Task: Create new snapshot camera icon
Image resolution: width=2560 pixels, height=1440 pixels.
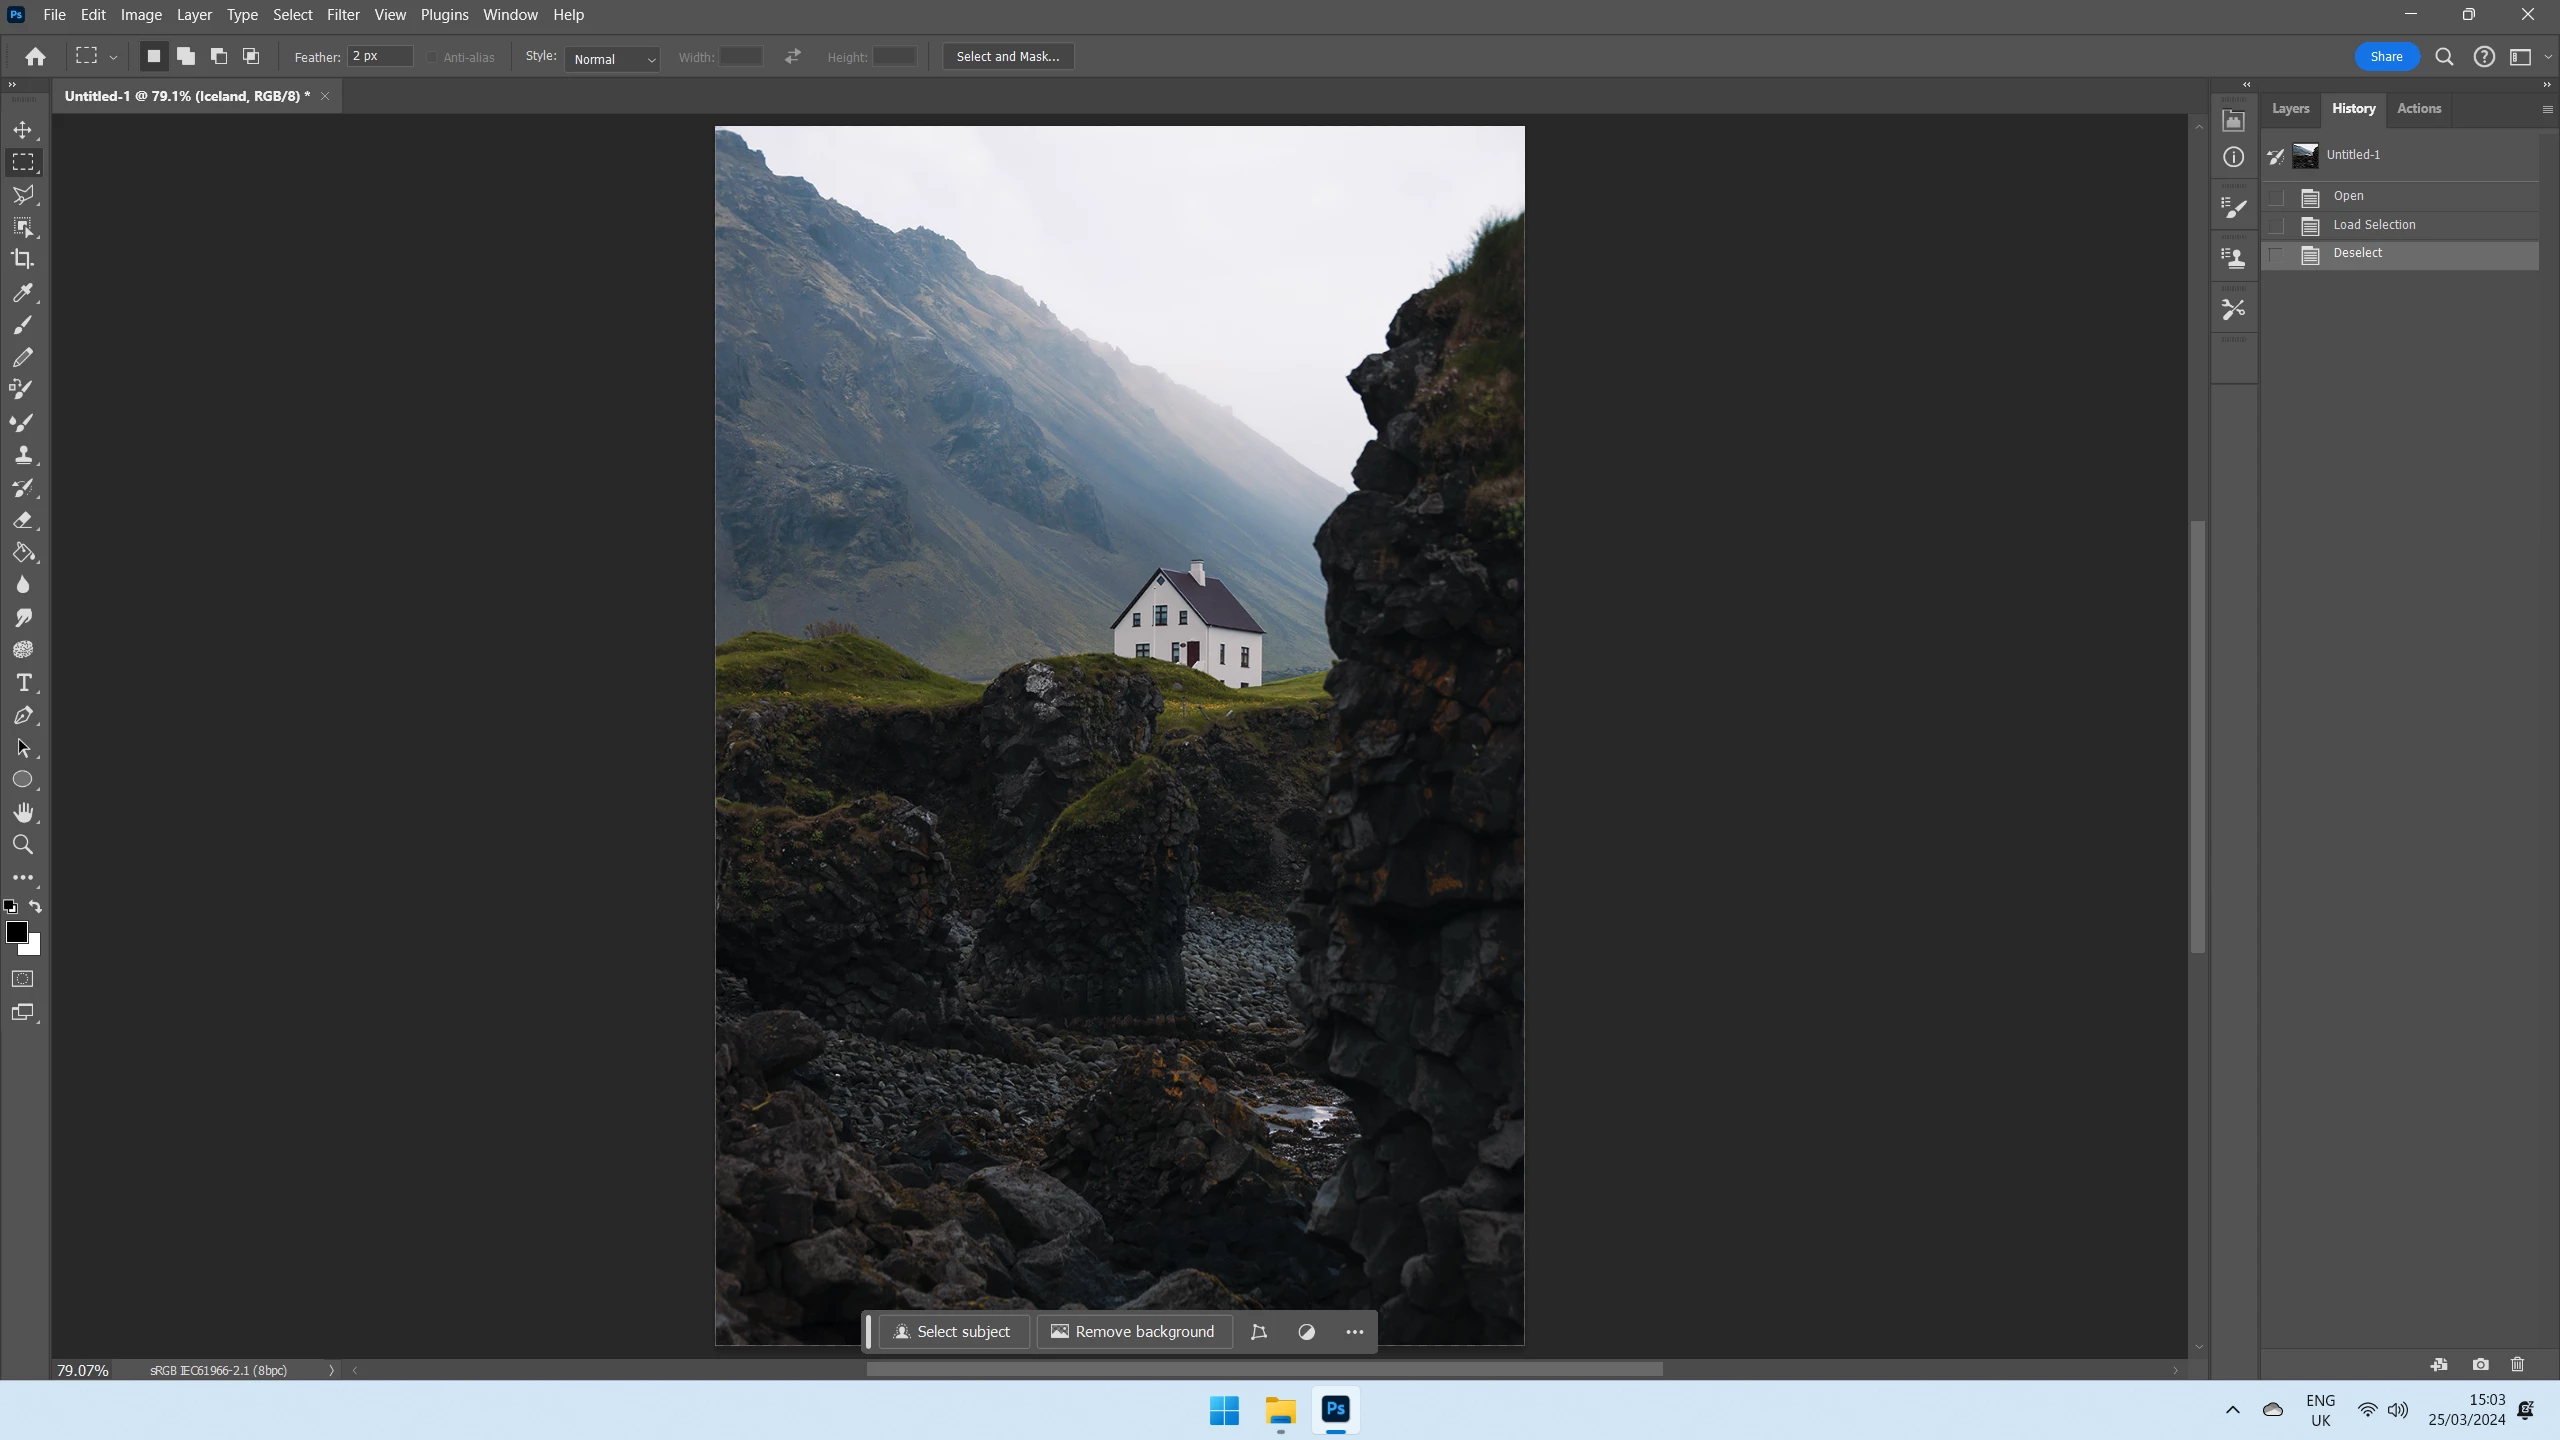Action: pos(2480,1364)
